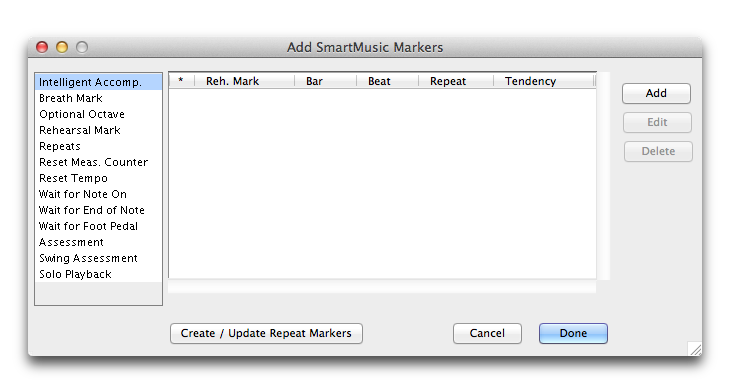
Task: Select Reset Meas. Counter entry
Action: tap(98, 162)
